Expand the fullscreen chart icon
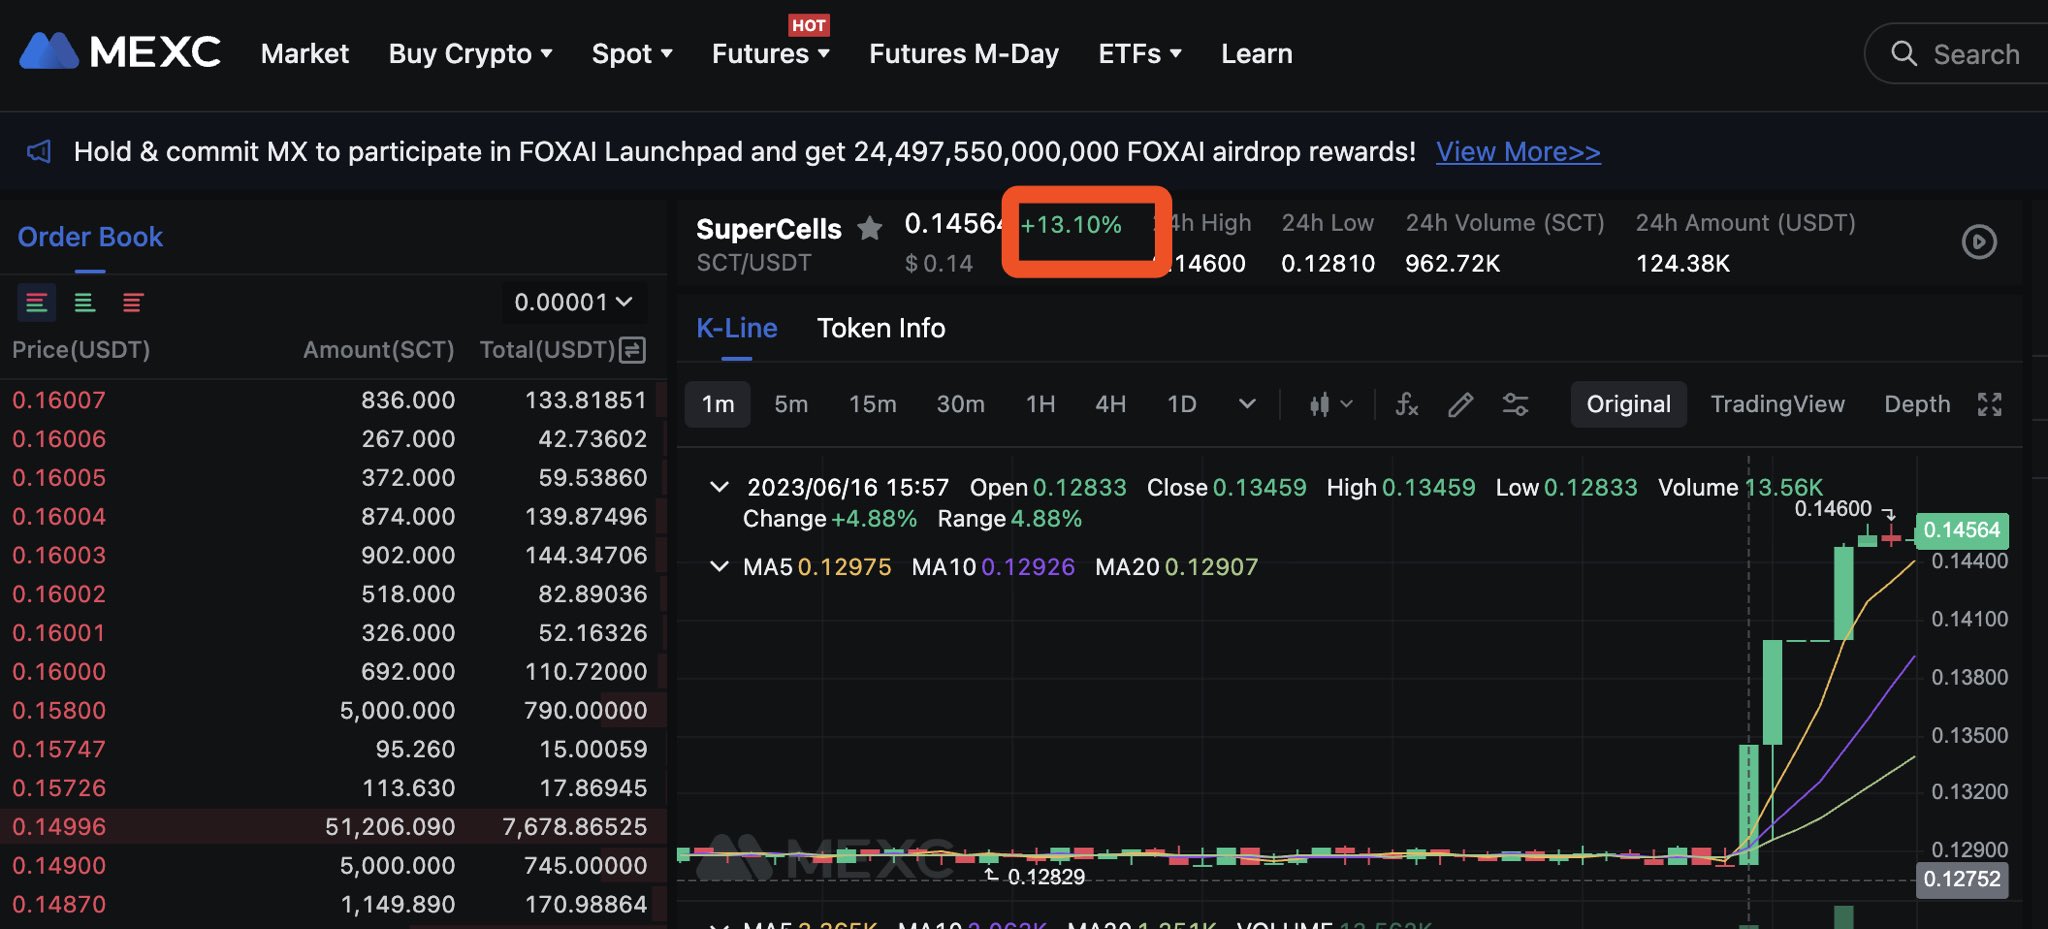This screenshot has width=2048, height=929. pos(1990,404)
